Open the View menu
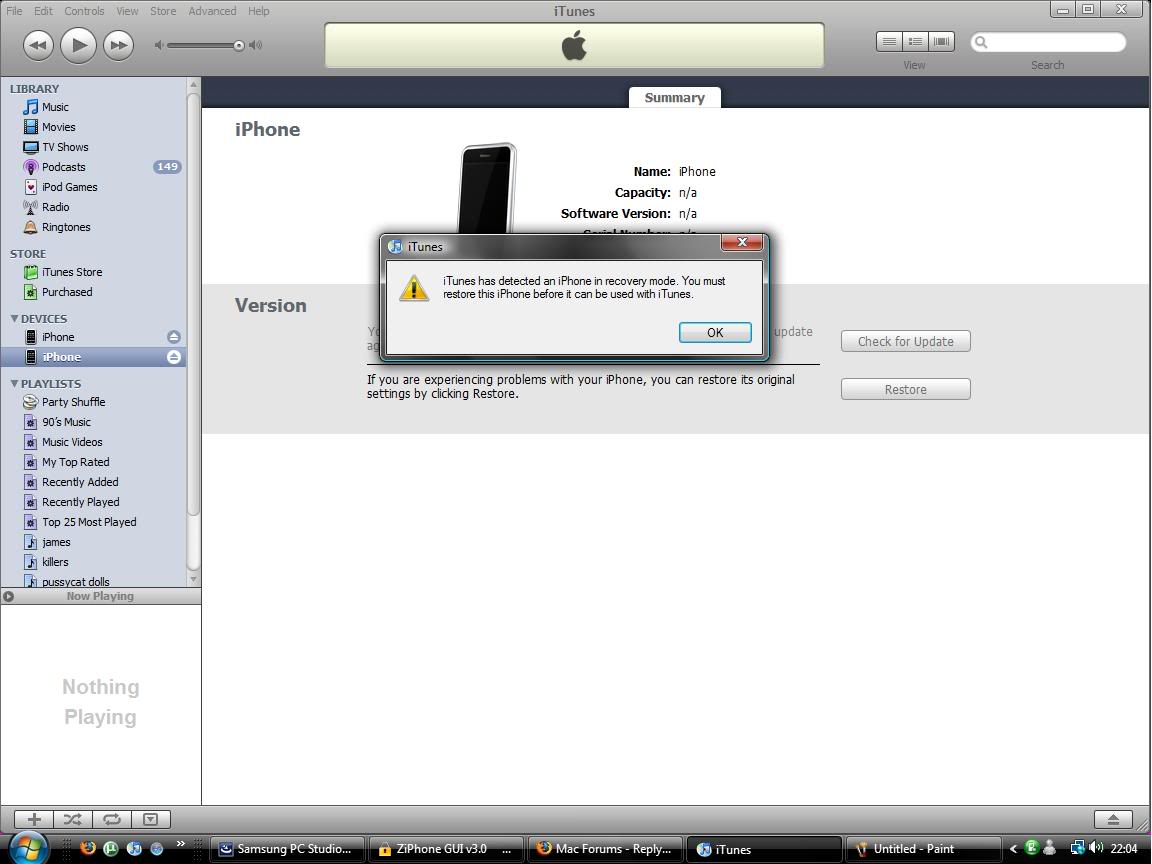Image resolution: width=1152 pixels, height=864 pixels. pyautogui.click(x=127, y=11)
